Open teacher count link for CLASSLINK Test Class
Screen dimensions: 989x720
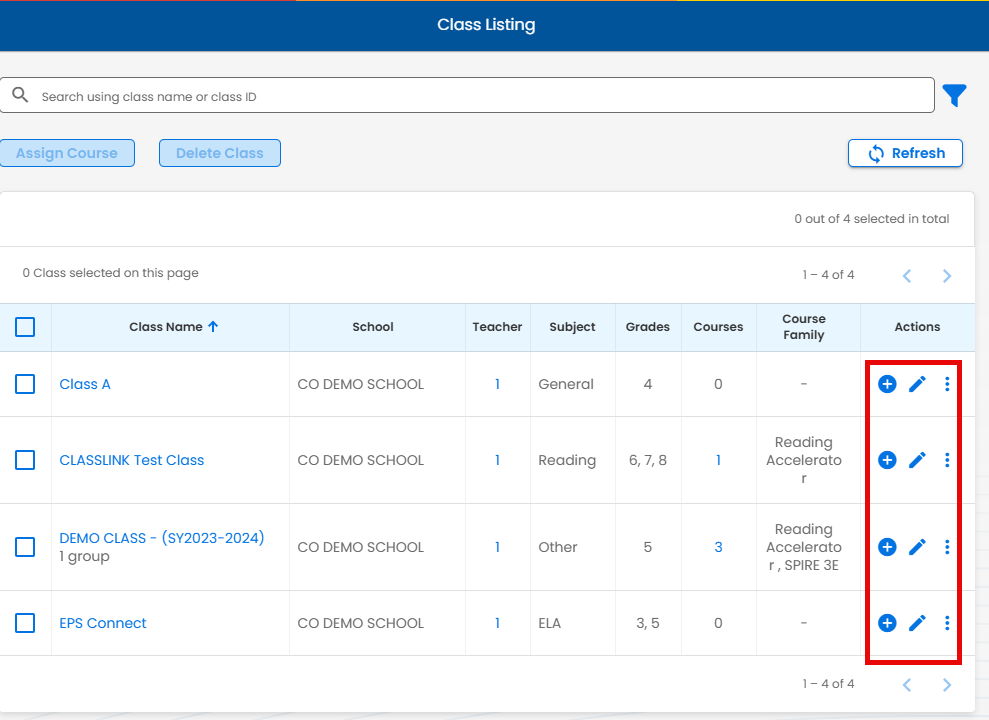(498, 460)
